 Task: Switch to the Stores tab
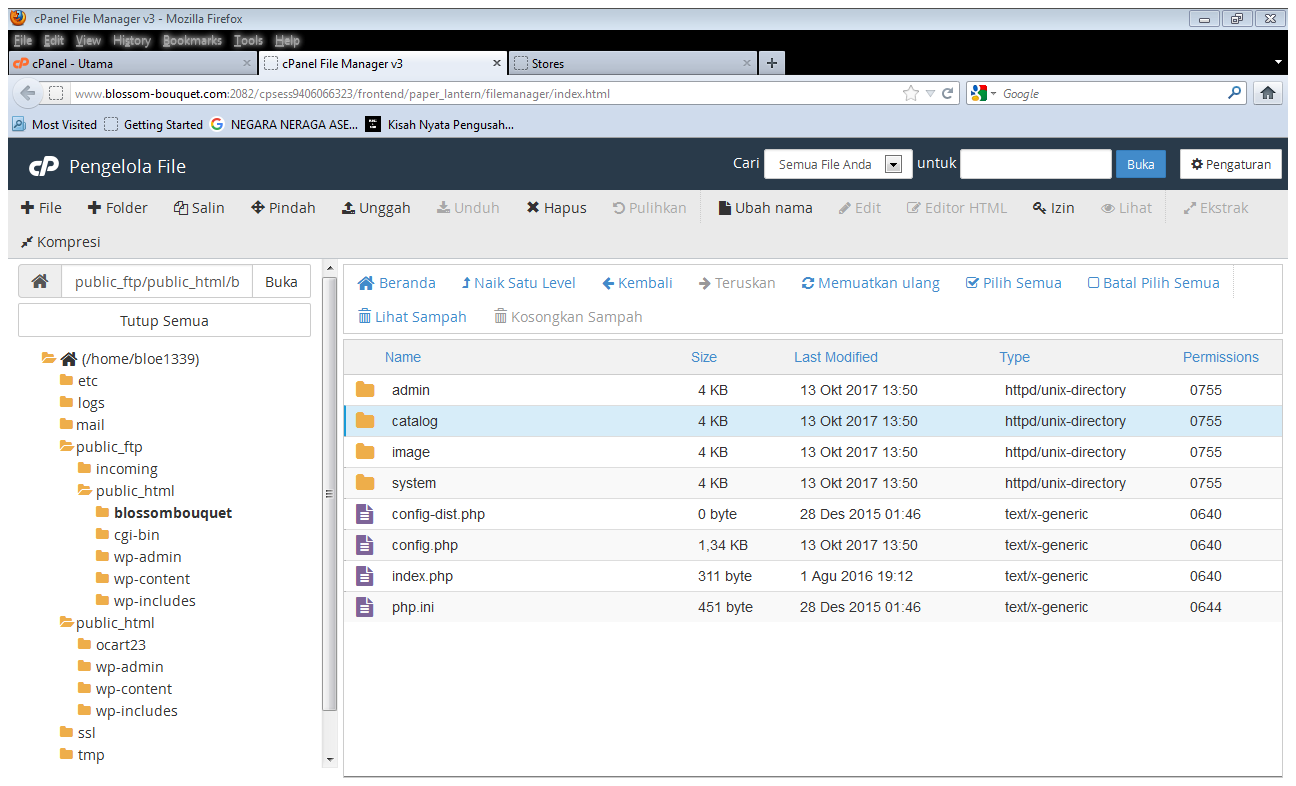[x=633, y=63]
